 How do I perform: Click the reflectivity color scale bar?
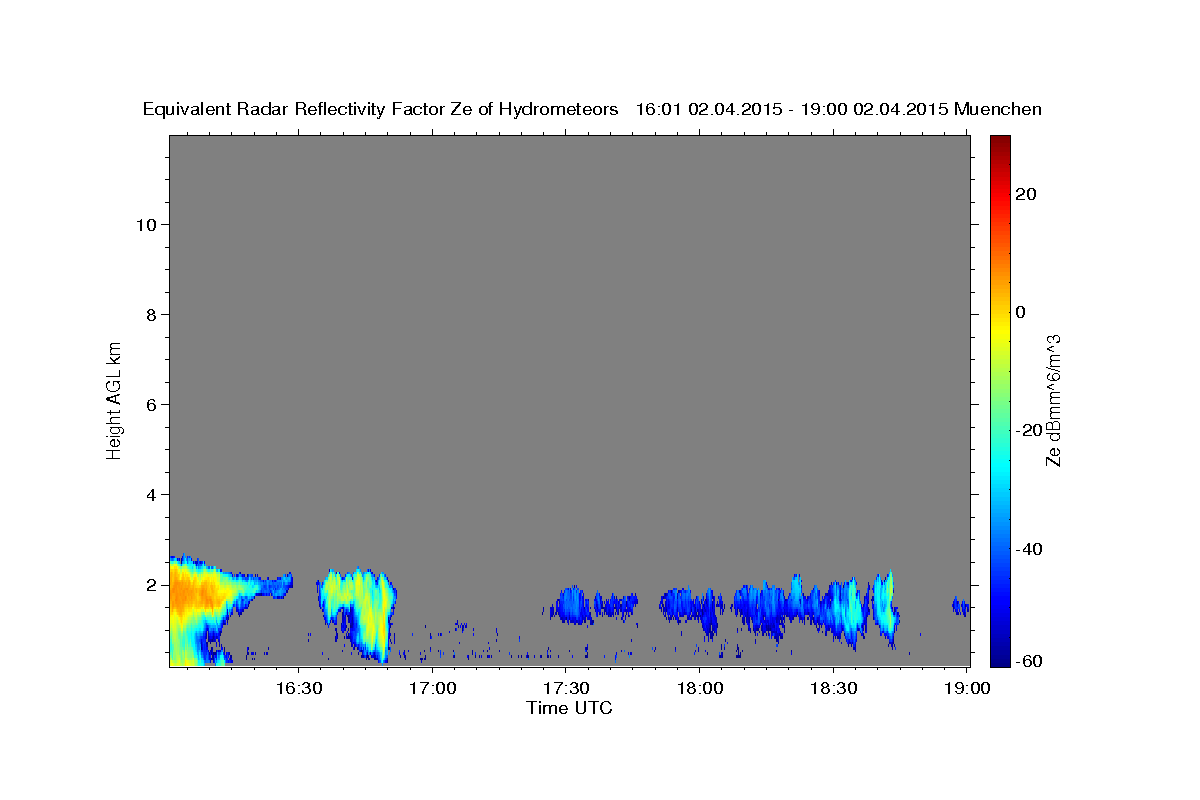(x=999, y=400)
